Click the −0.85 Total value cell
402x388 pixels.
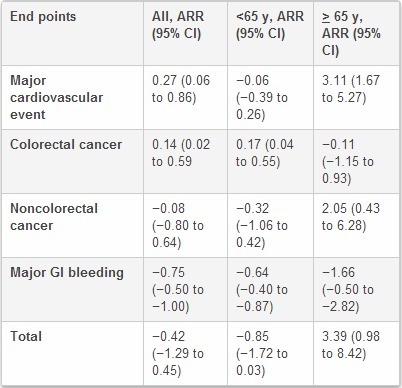coord(270,353)
